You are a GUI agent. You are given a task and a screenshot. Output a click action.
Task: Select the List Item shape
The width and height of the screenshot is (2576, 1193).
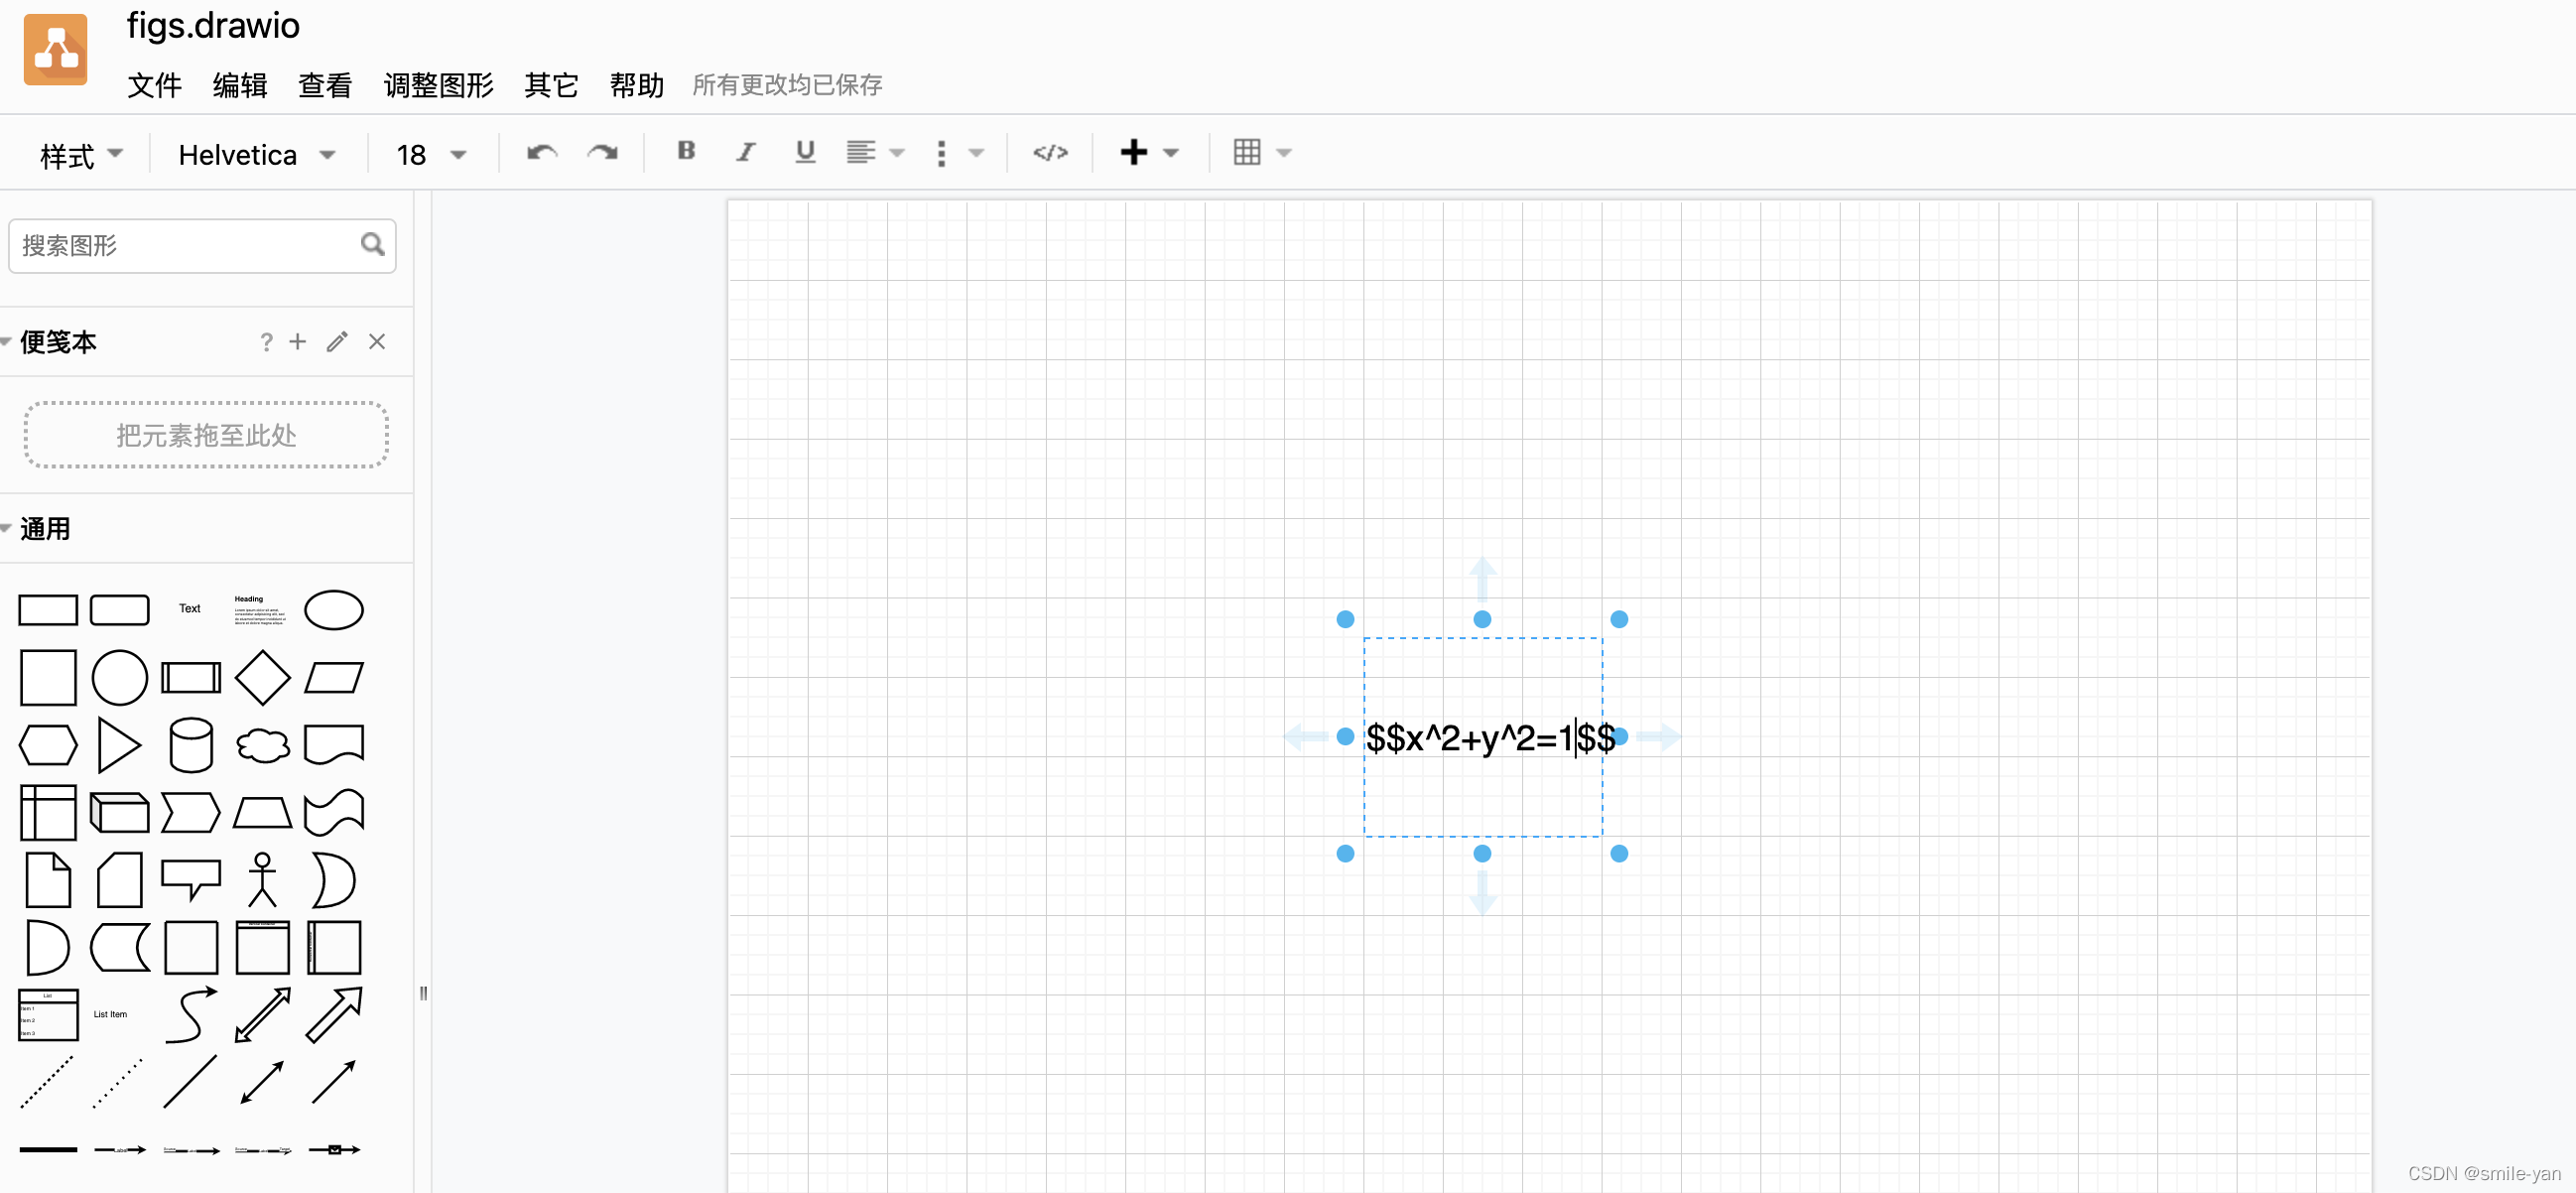(x=110, y=1015)
